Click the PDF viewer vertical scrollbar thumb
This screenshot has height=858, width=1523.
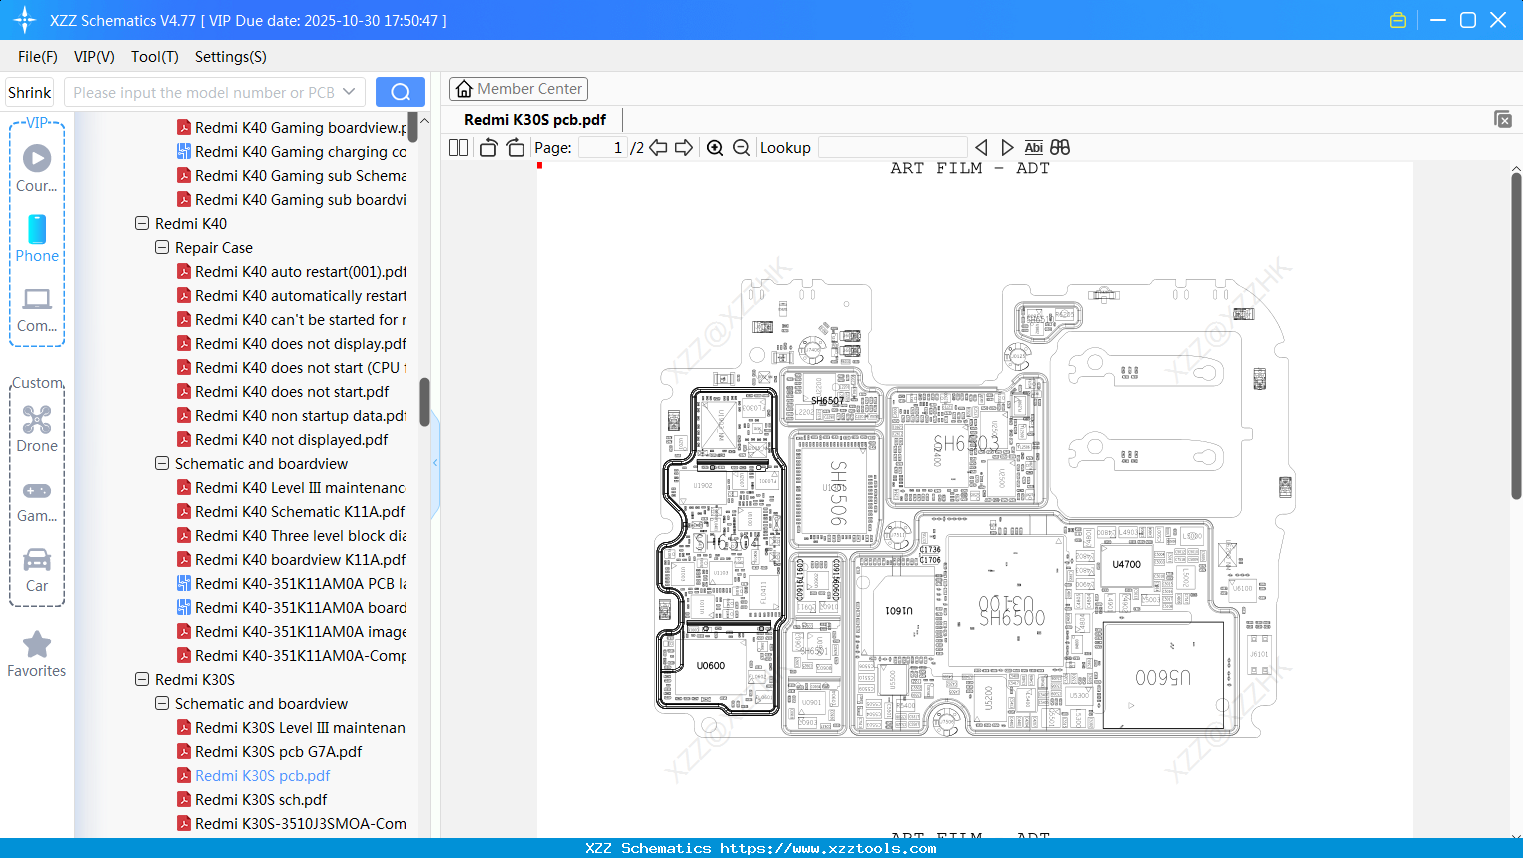point(1516,337)
